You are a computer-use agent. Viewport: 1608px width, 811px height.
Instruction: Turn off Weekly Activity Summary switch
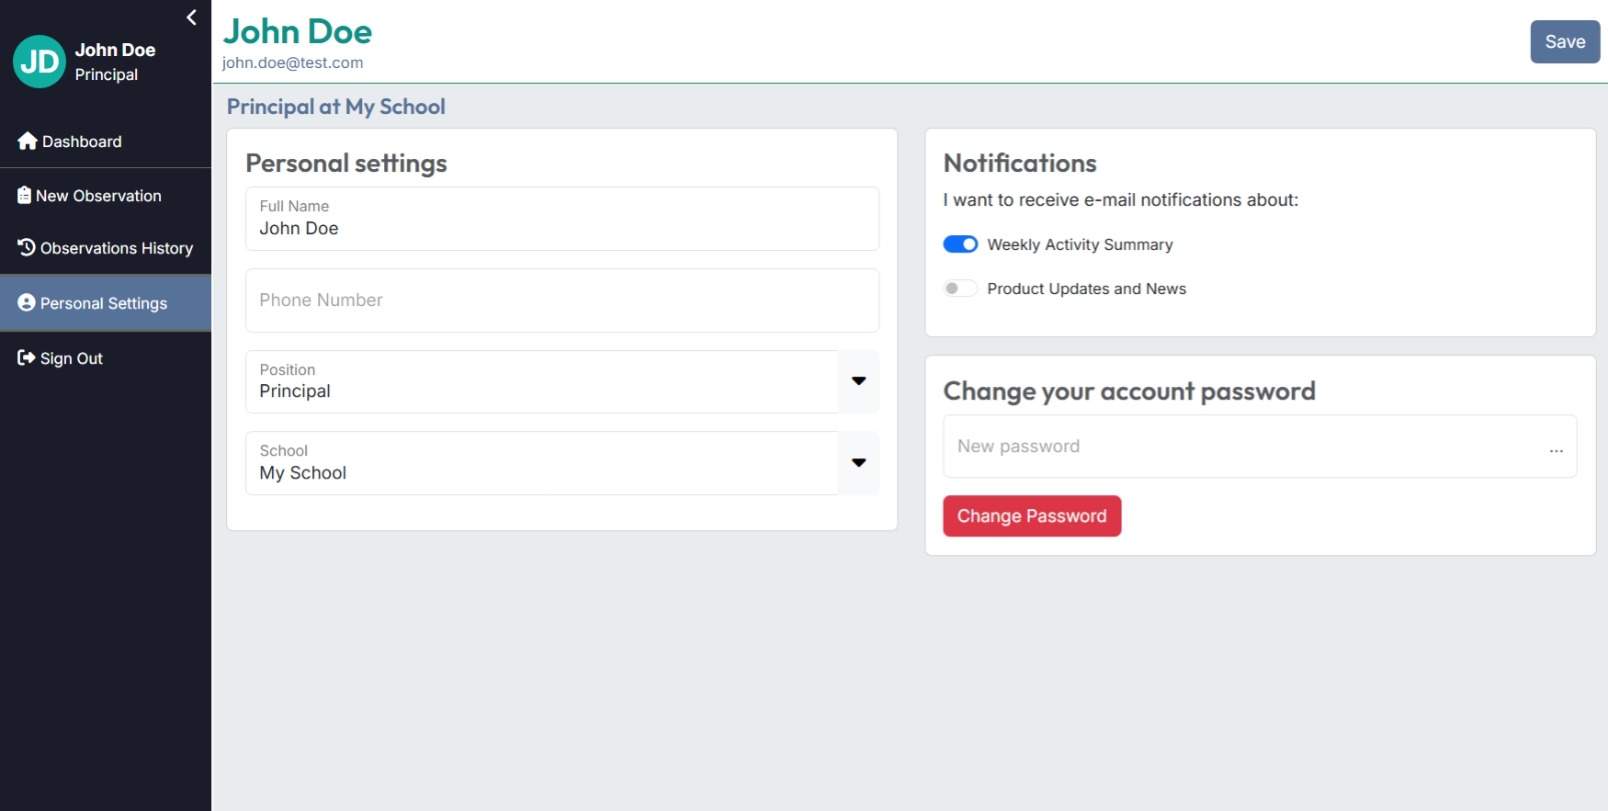tap(960, 244)
